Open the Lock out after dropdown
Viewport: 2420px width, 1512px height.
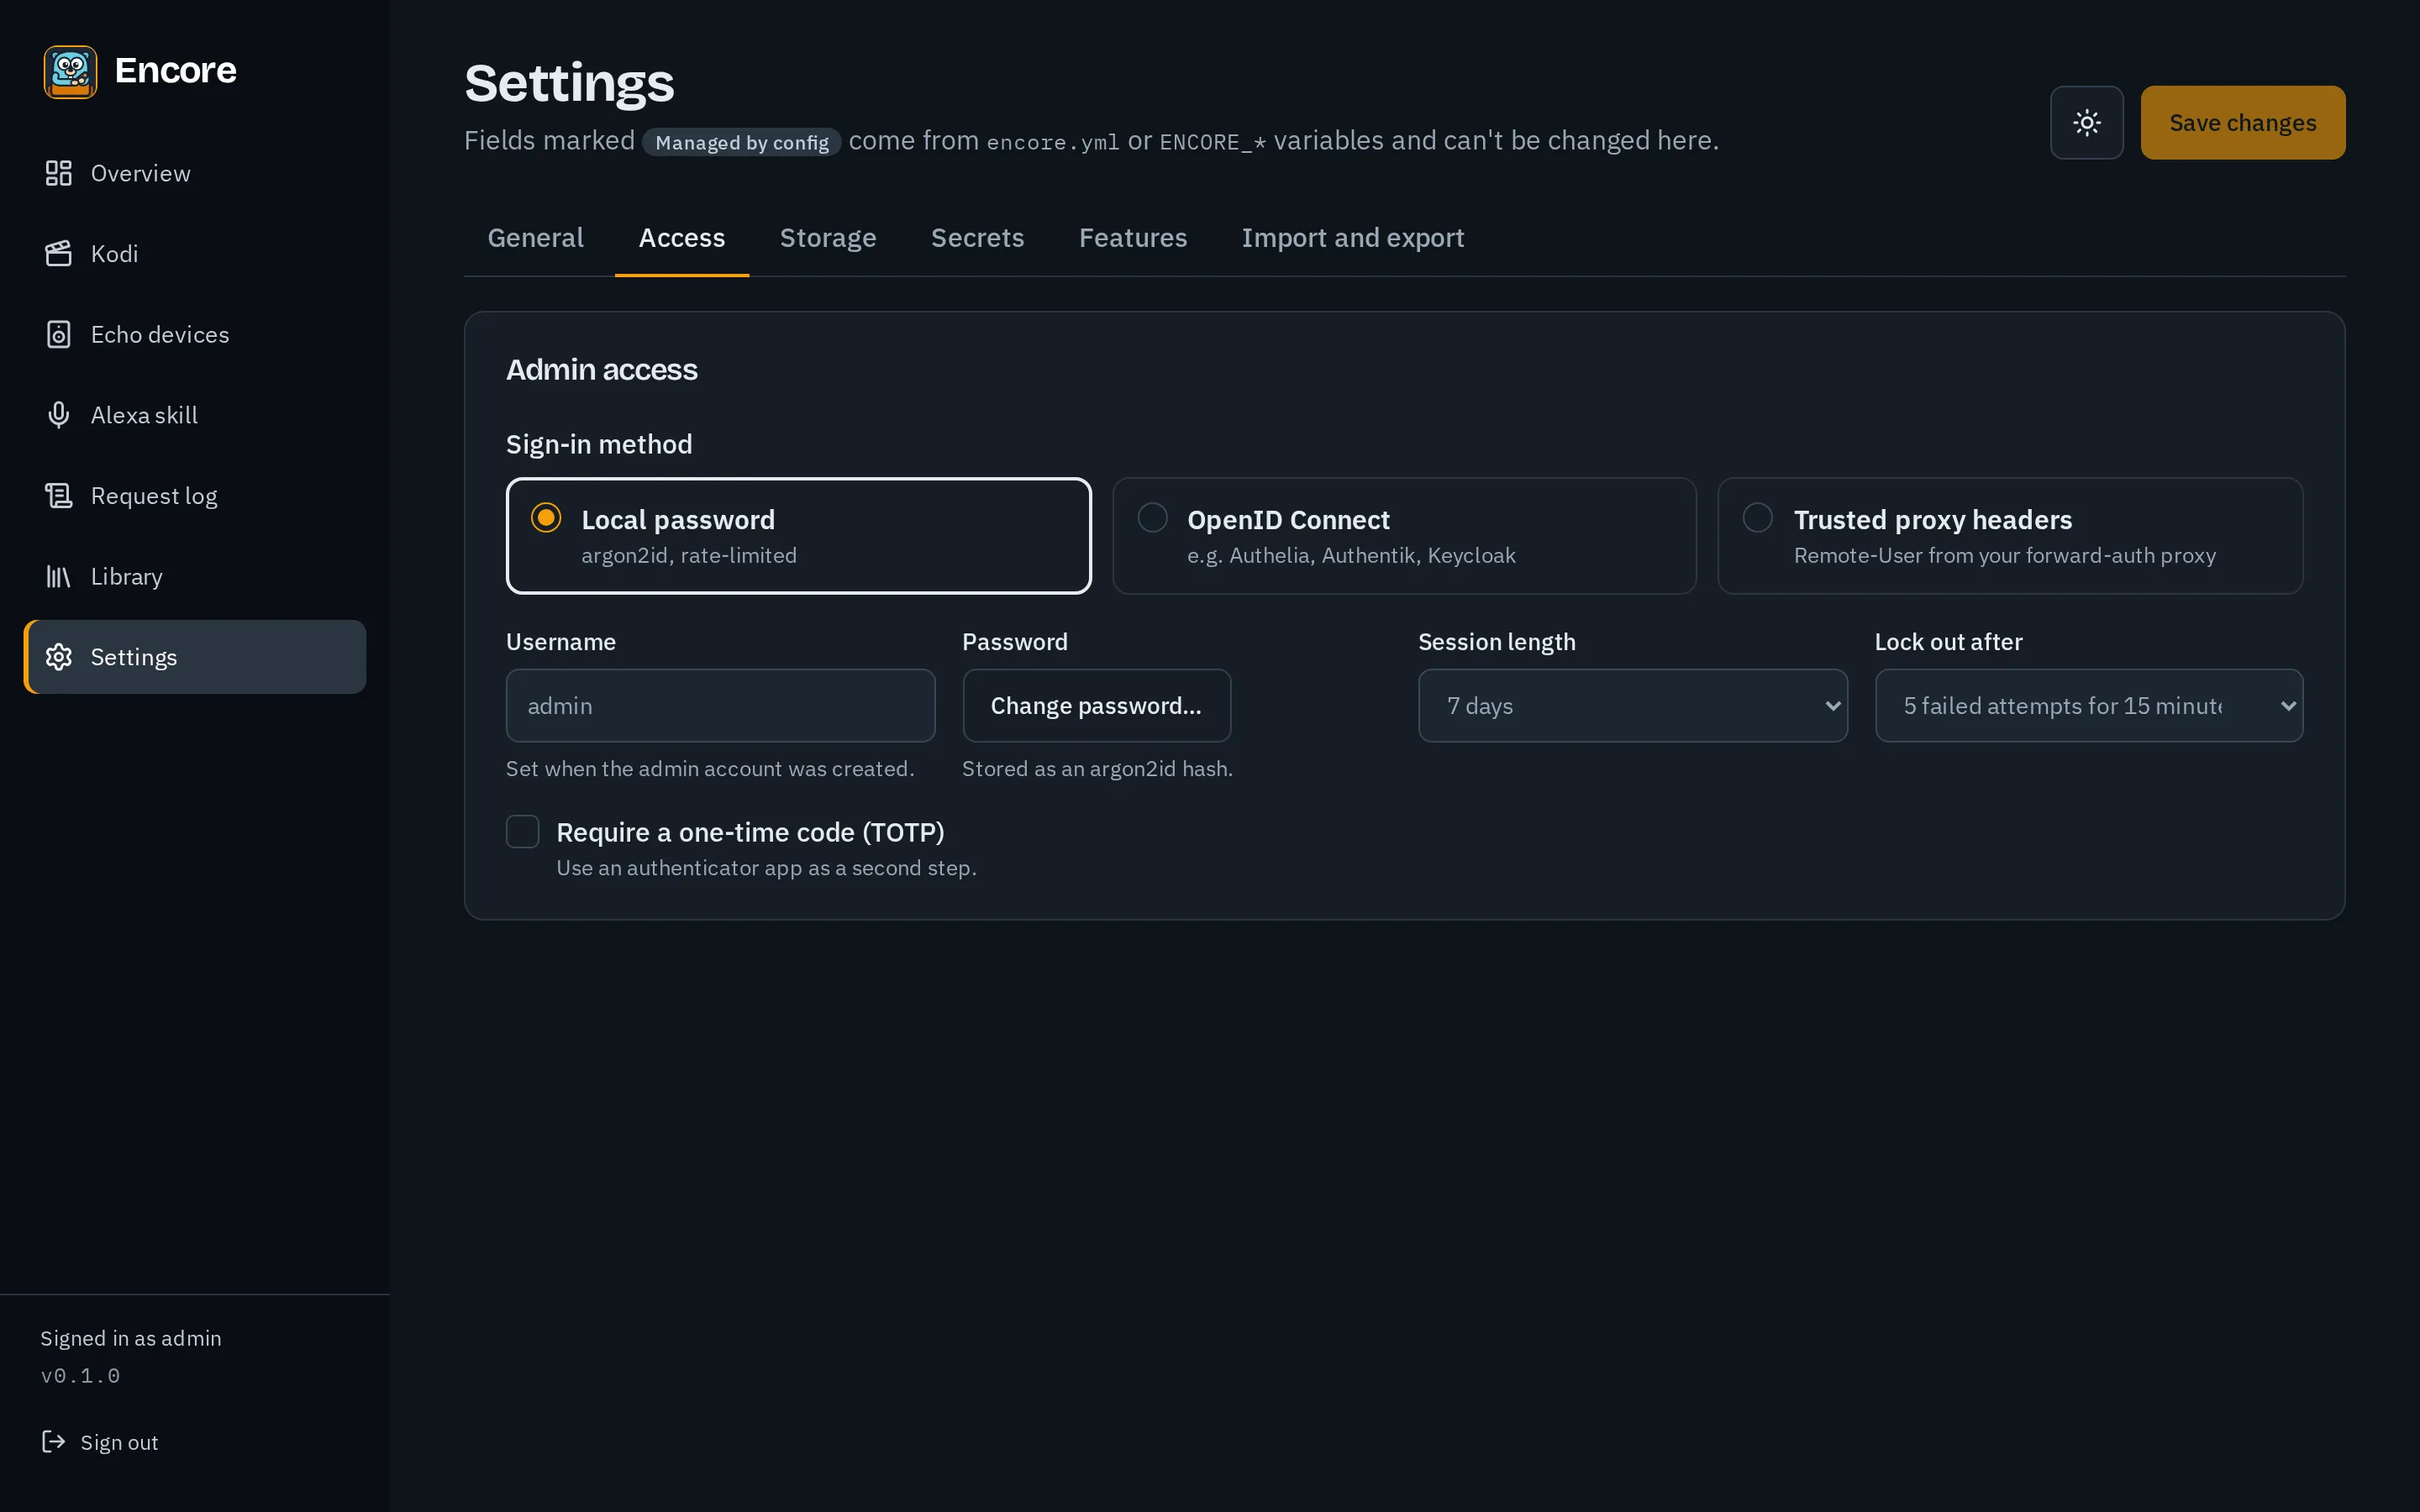[2089, 706]
